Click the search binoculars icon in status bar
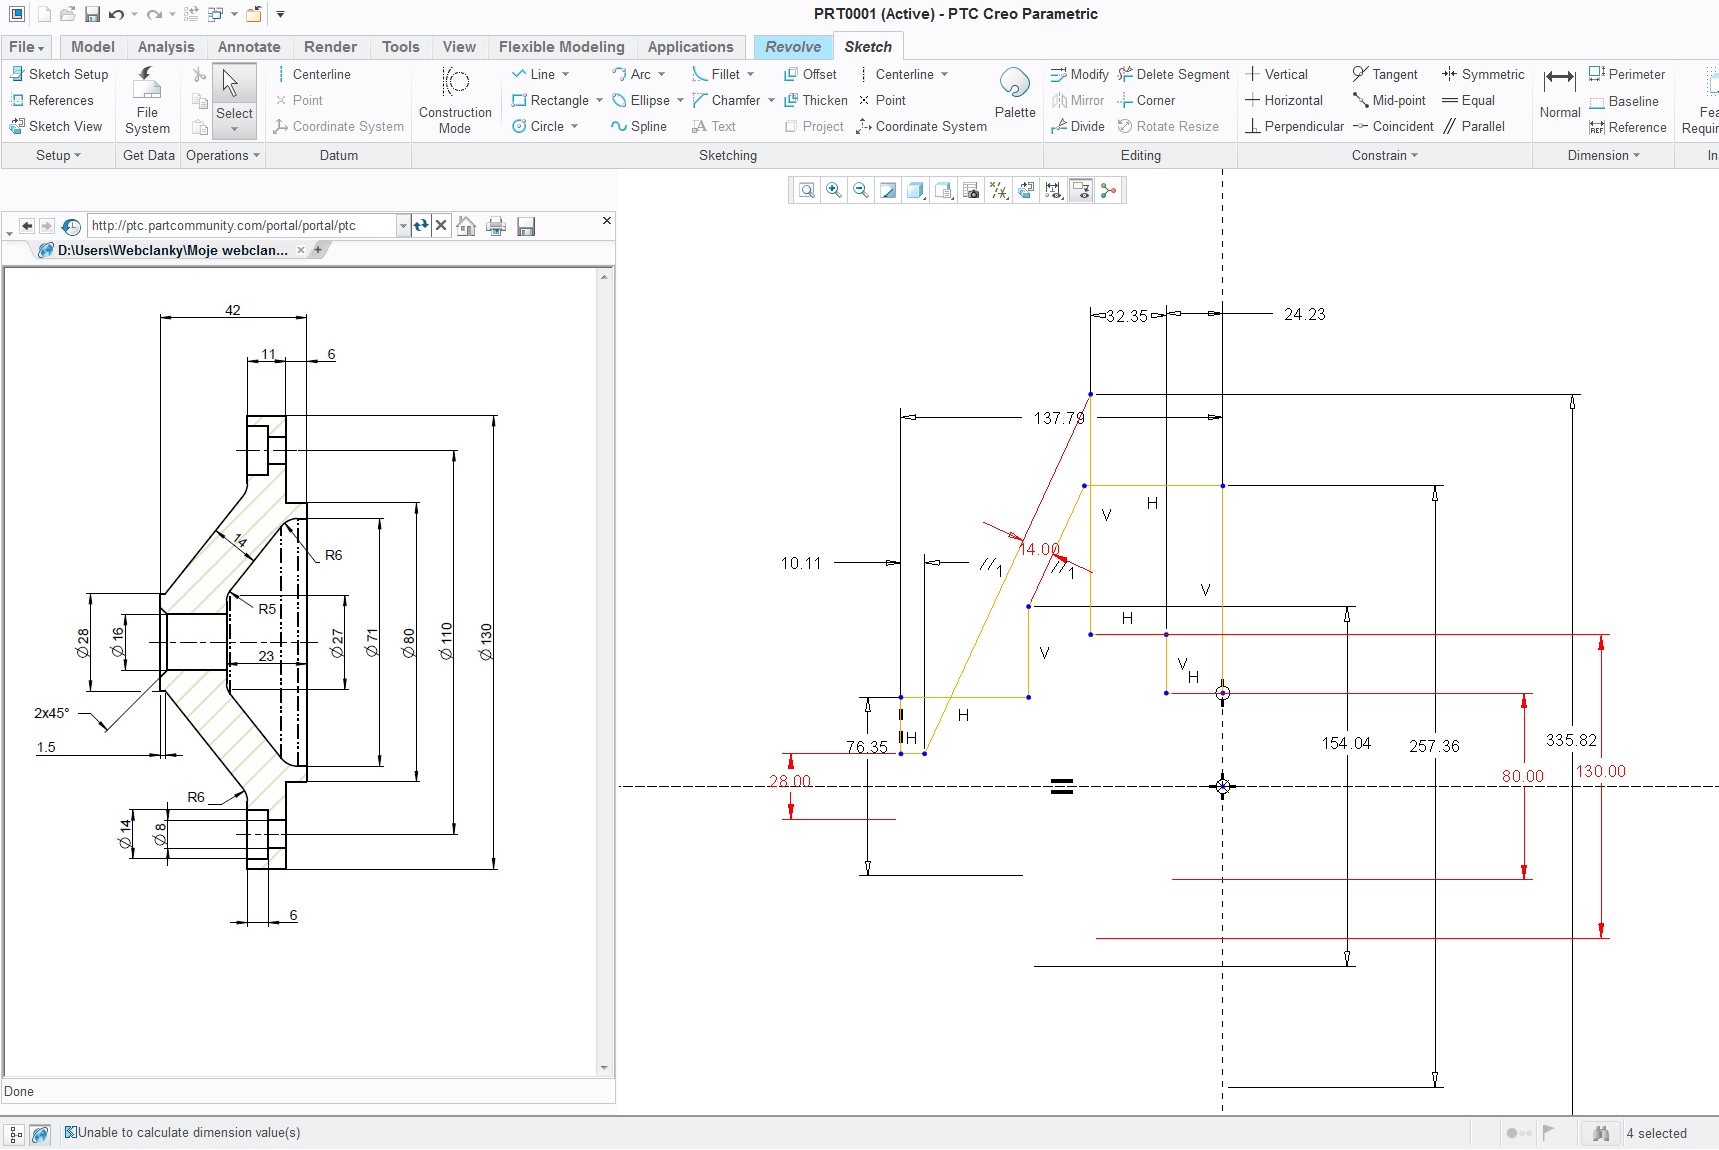 click(x=1600, y=1133)
